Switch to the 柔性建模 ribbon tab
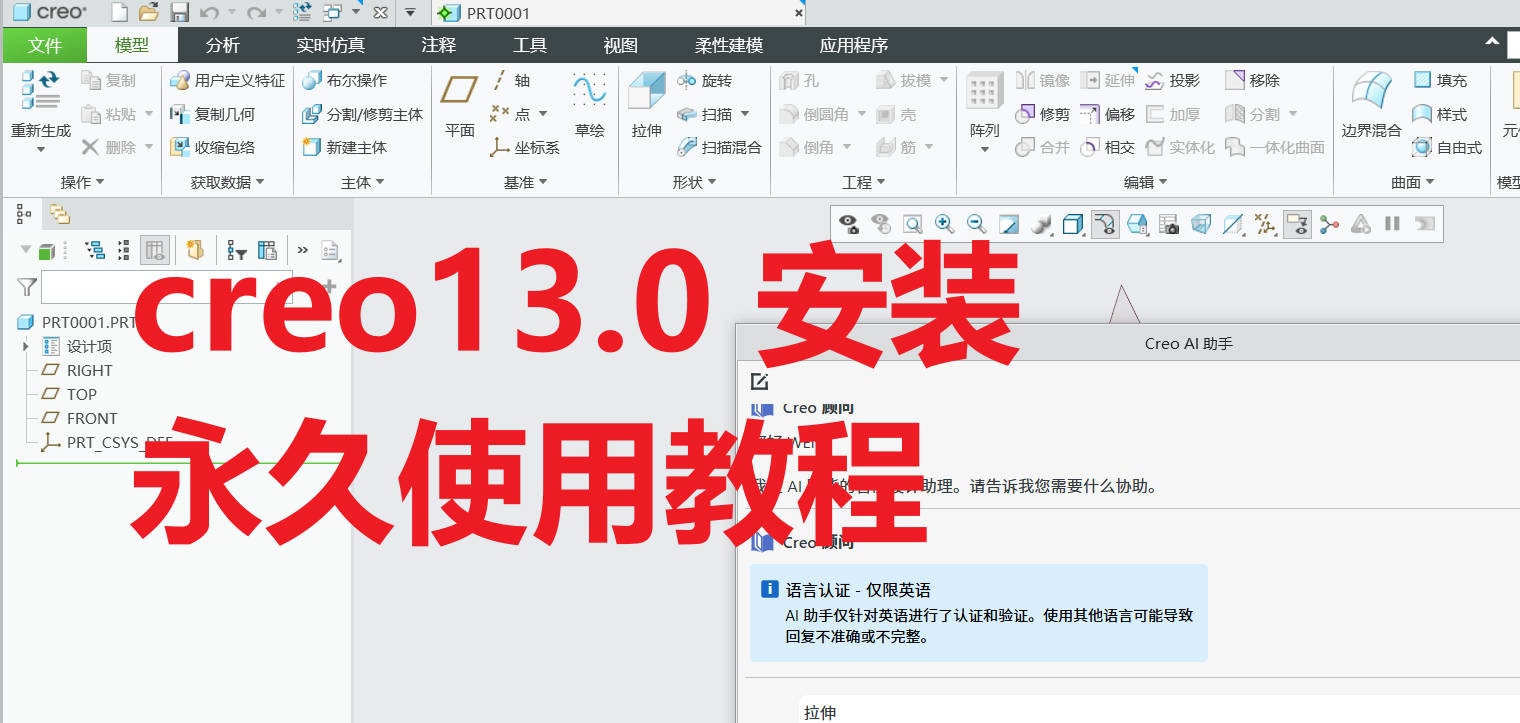This screenshot has width=1520, height=723. click(x=729, y=45)
